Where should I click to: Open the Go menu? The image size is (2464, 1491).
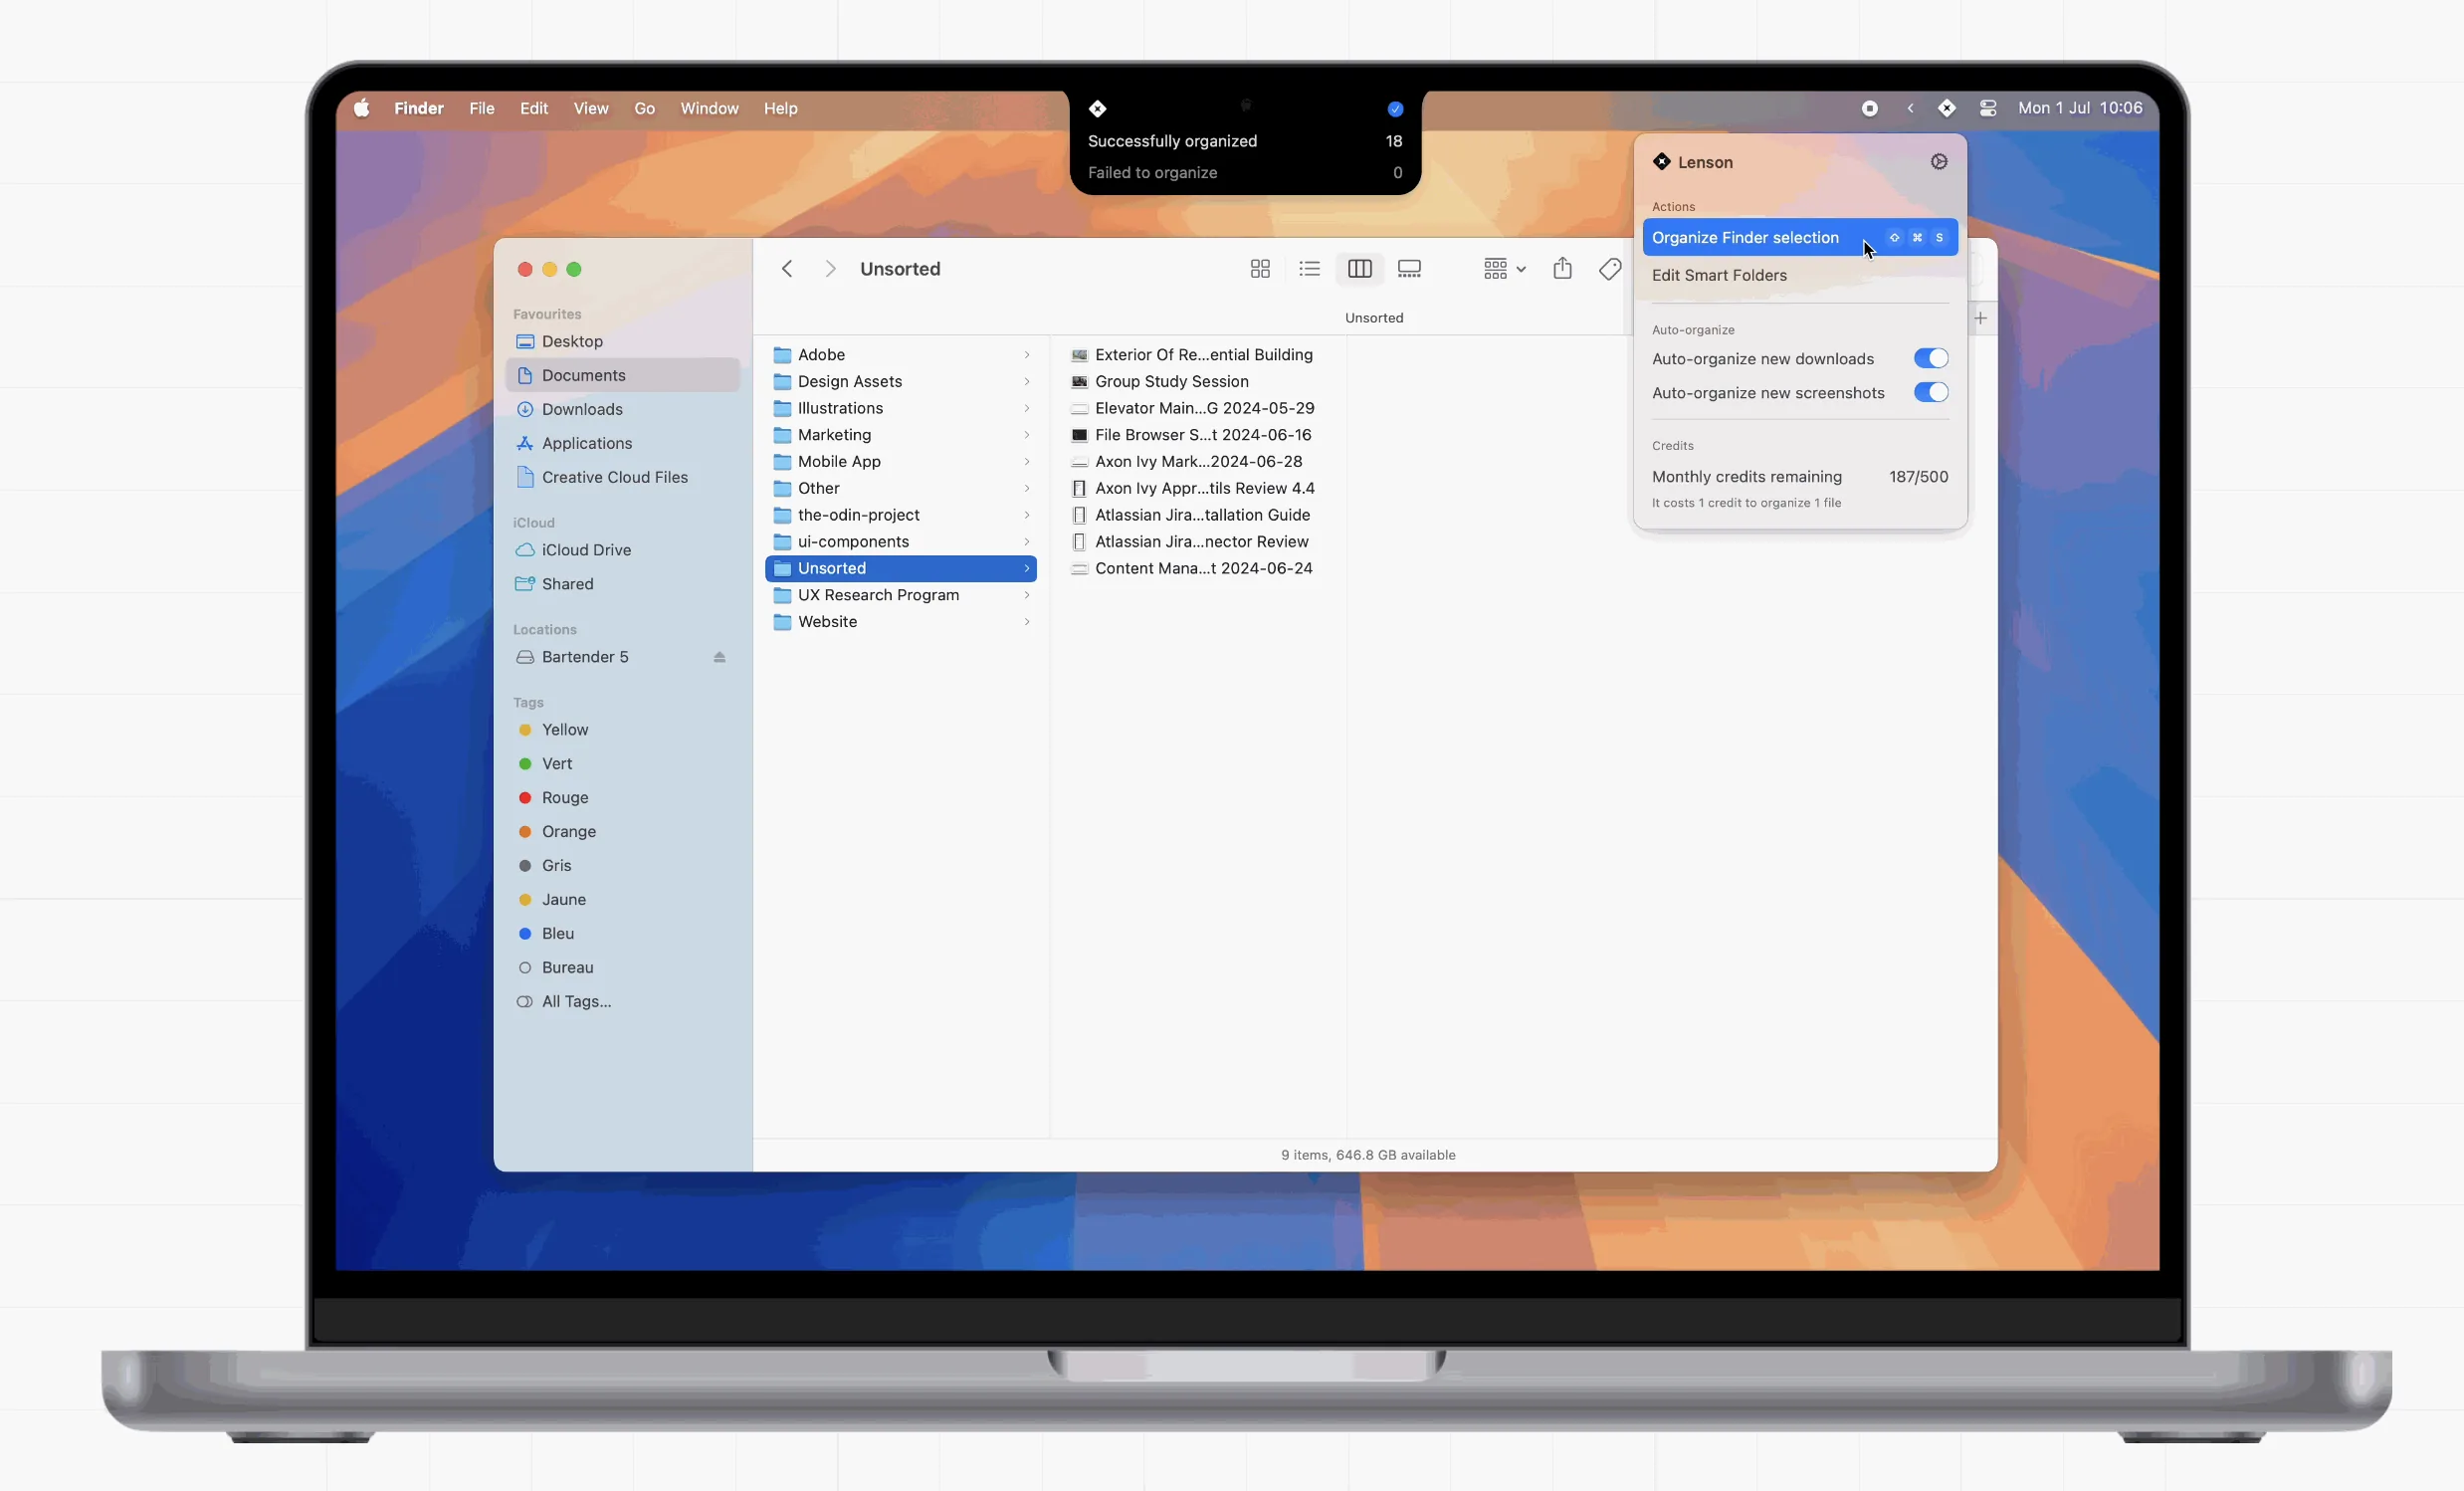click(x=645, y=108)
